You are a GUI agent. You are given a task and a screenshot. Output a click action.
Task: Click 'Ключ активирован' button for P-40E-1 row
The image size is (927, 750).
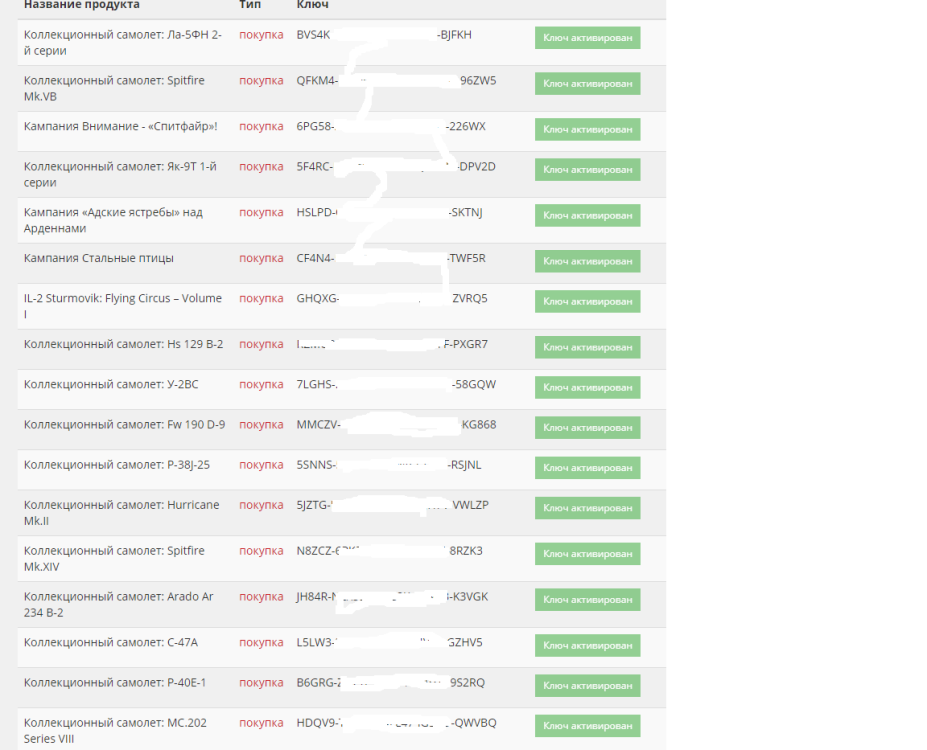click(587, 686)
